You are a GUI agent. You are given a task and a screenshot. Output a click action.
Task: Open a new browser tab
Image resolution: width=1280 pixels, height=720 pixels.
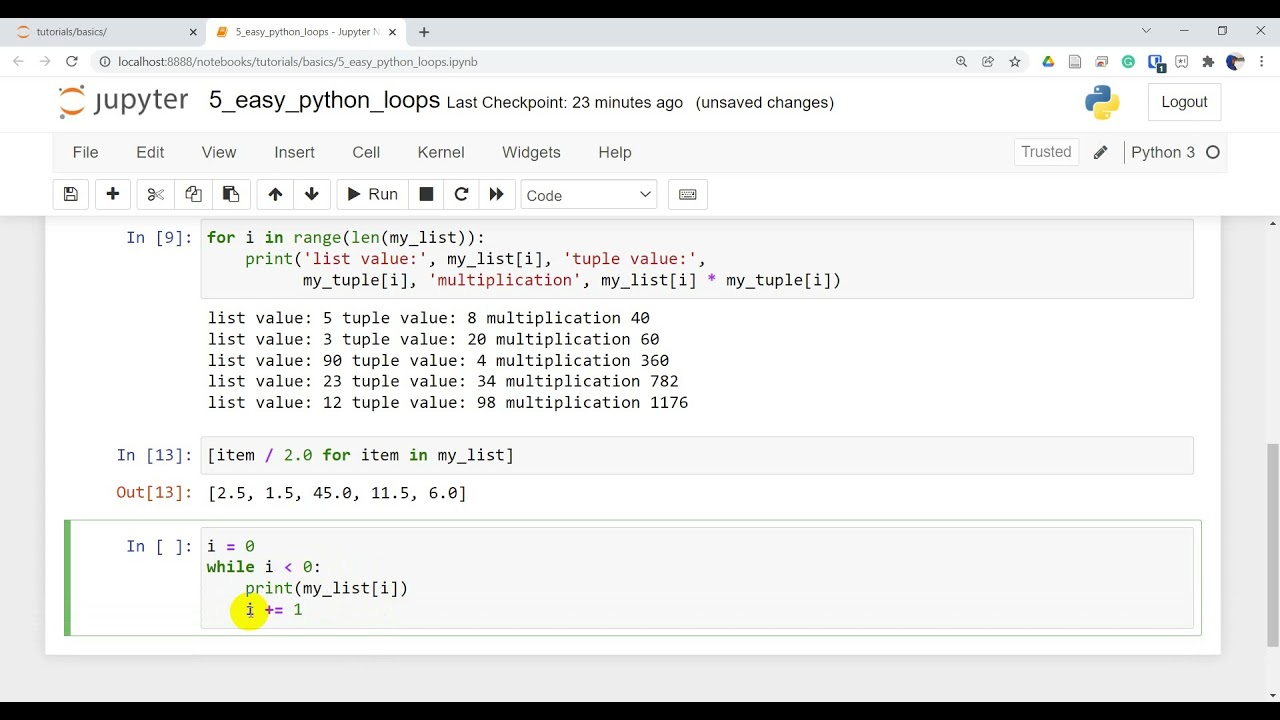tap(424, 32)
